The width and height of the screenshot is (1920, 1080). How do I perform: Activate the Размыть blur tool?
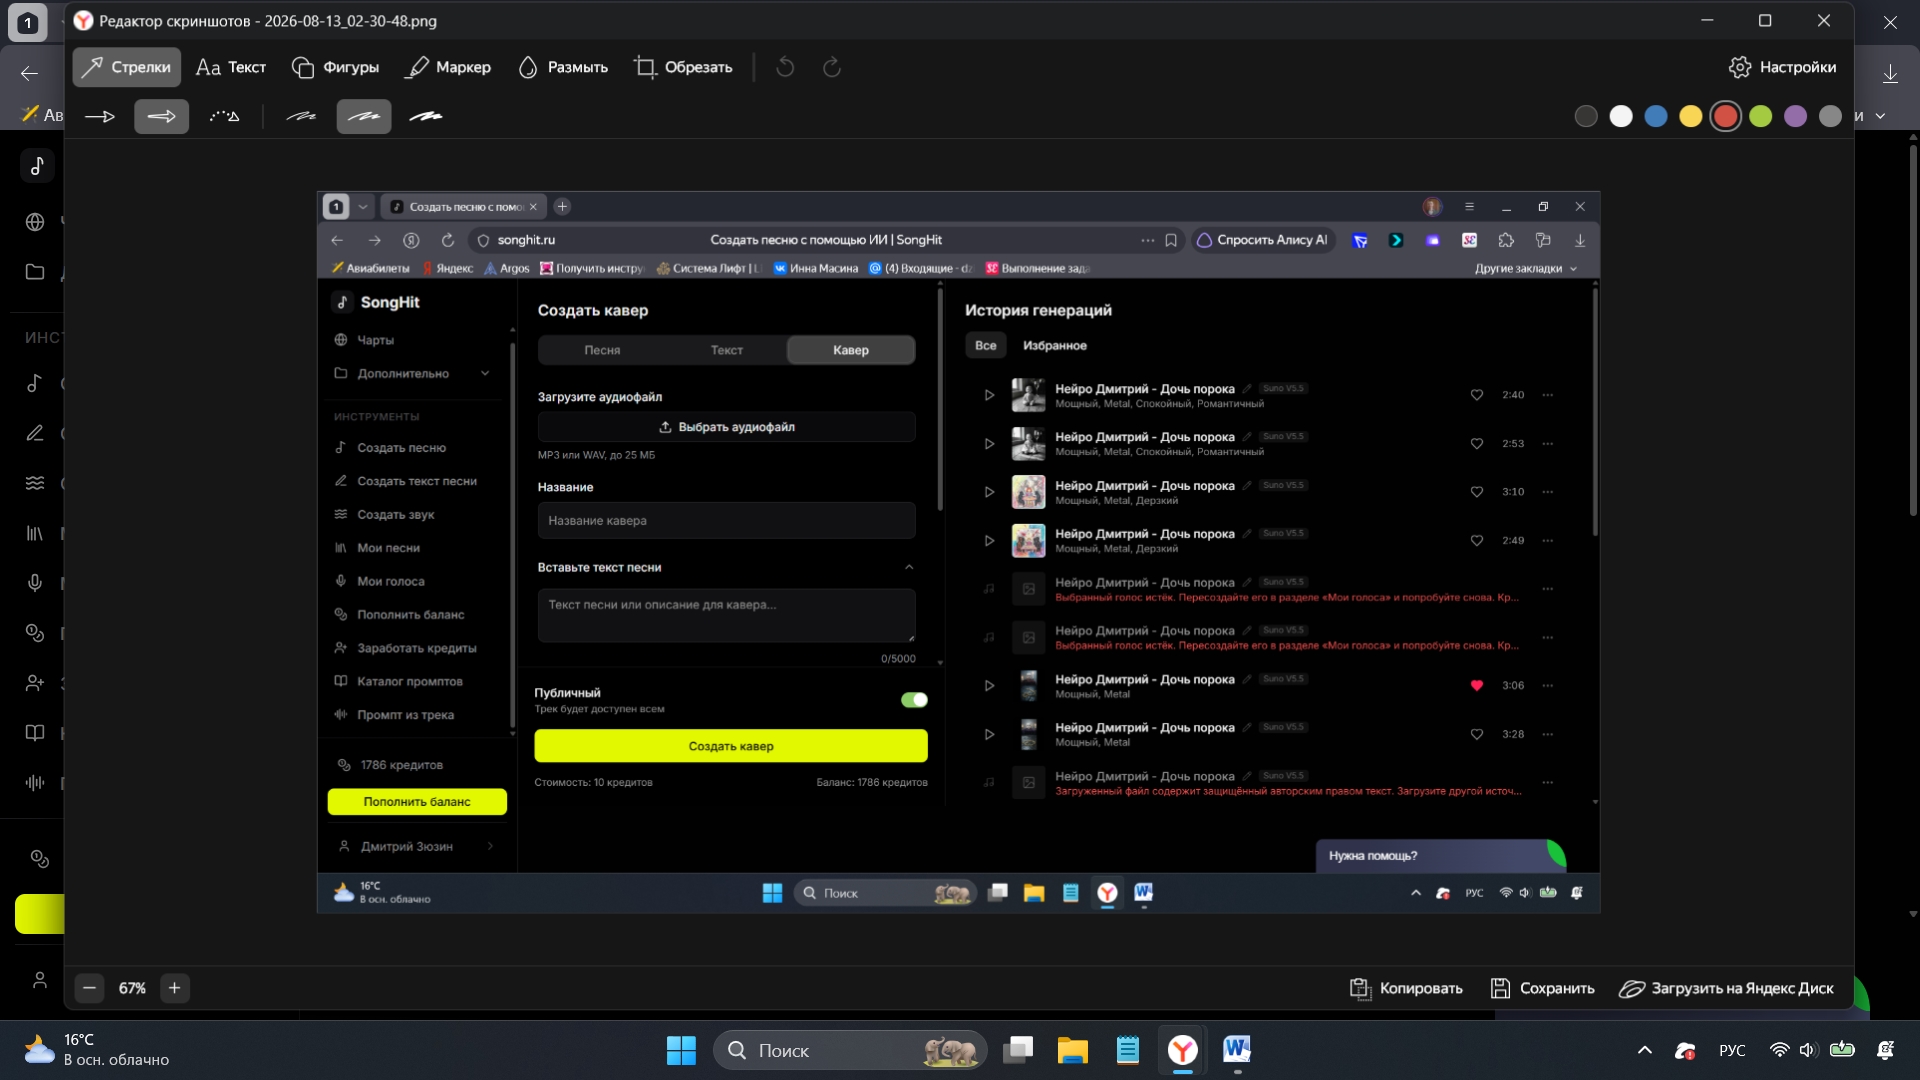563,67
